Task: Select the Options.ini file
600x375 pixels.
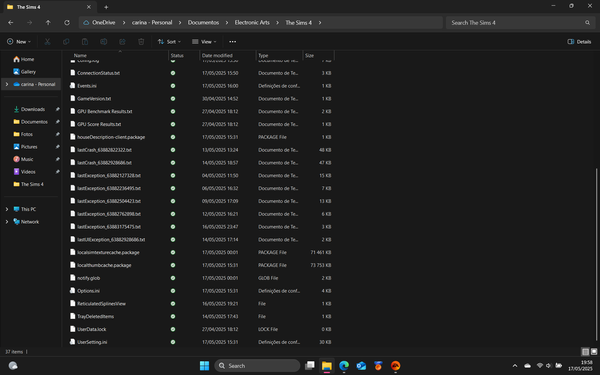Action: (x=88, y=291)
